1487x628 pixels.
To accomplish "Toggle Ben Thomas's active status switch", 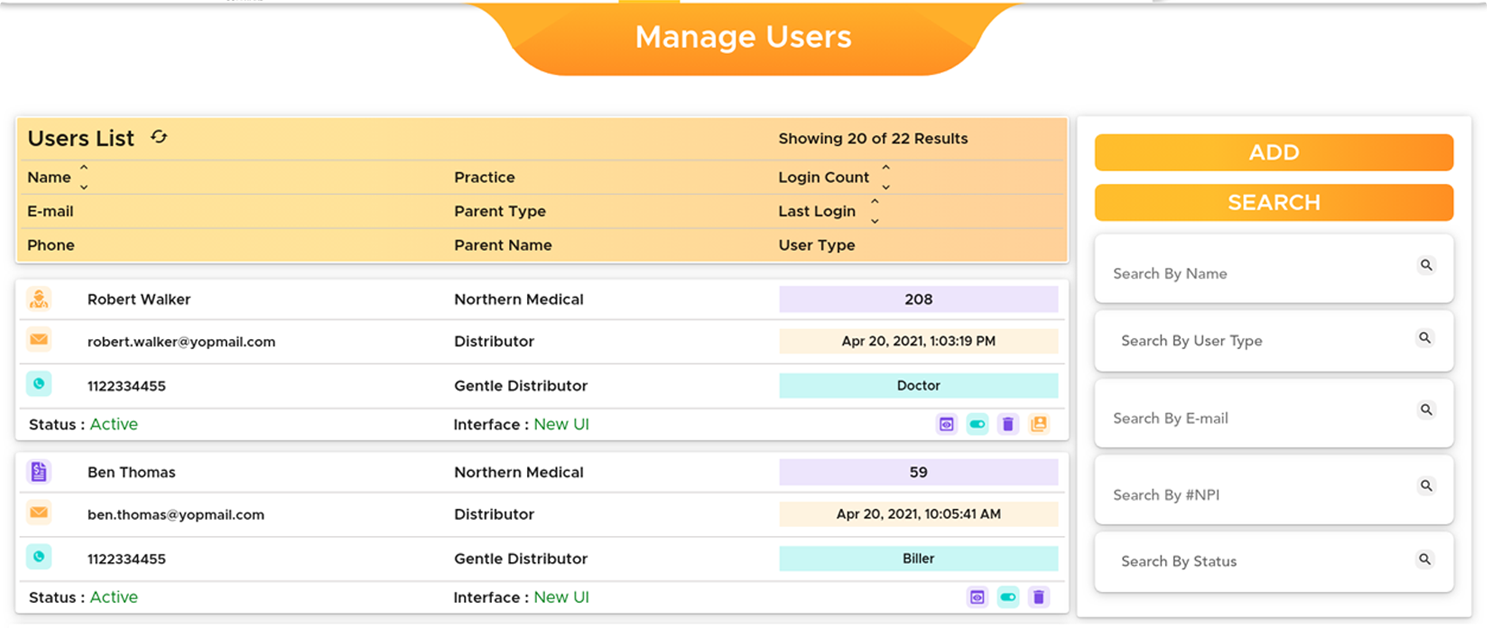I will [x=1008, y=597].
